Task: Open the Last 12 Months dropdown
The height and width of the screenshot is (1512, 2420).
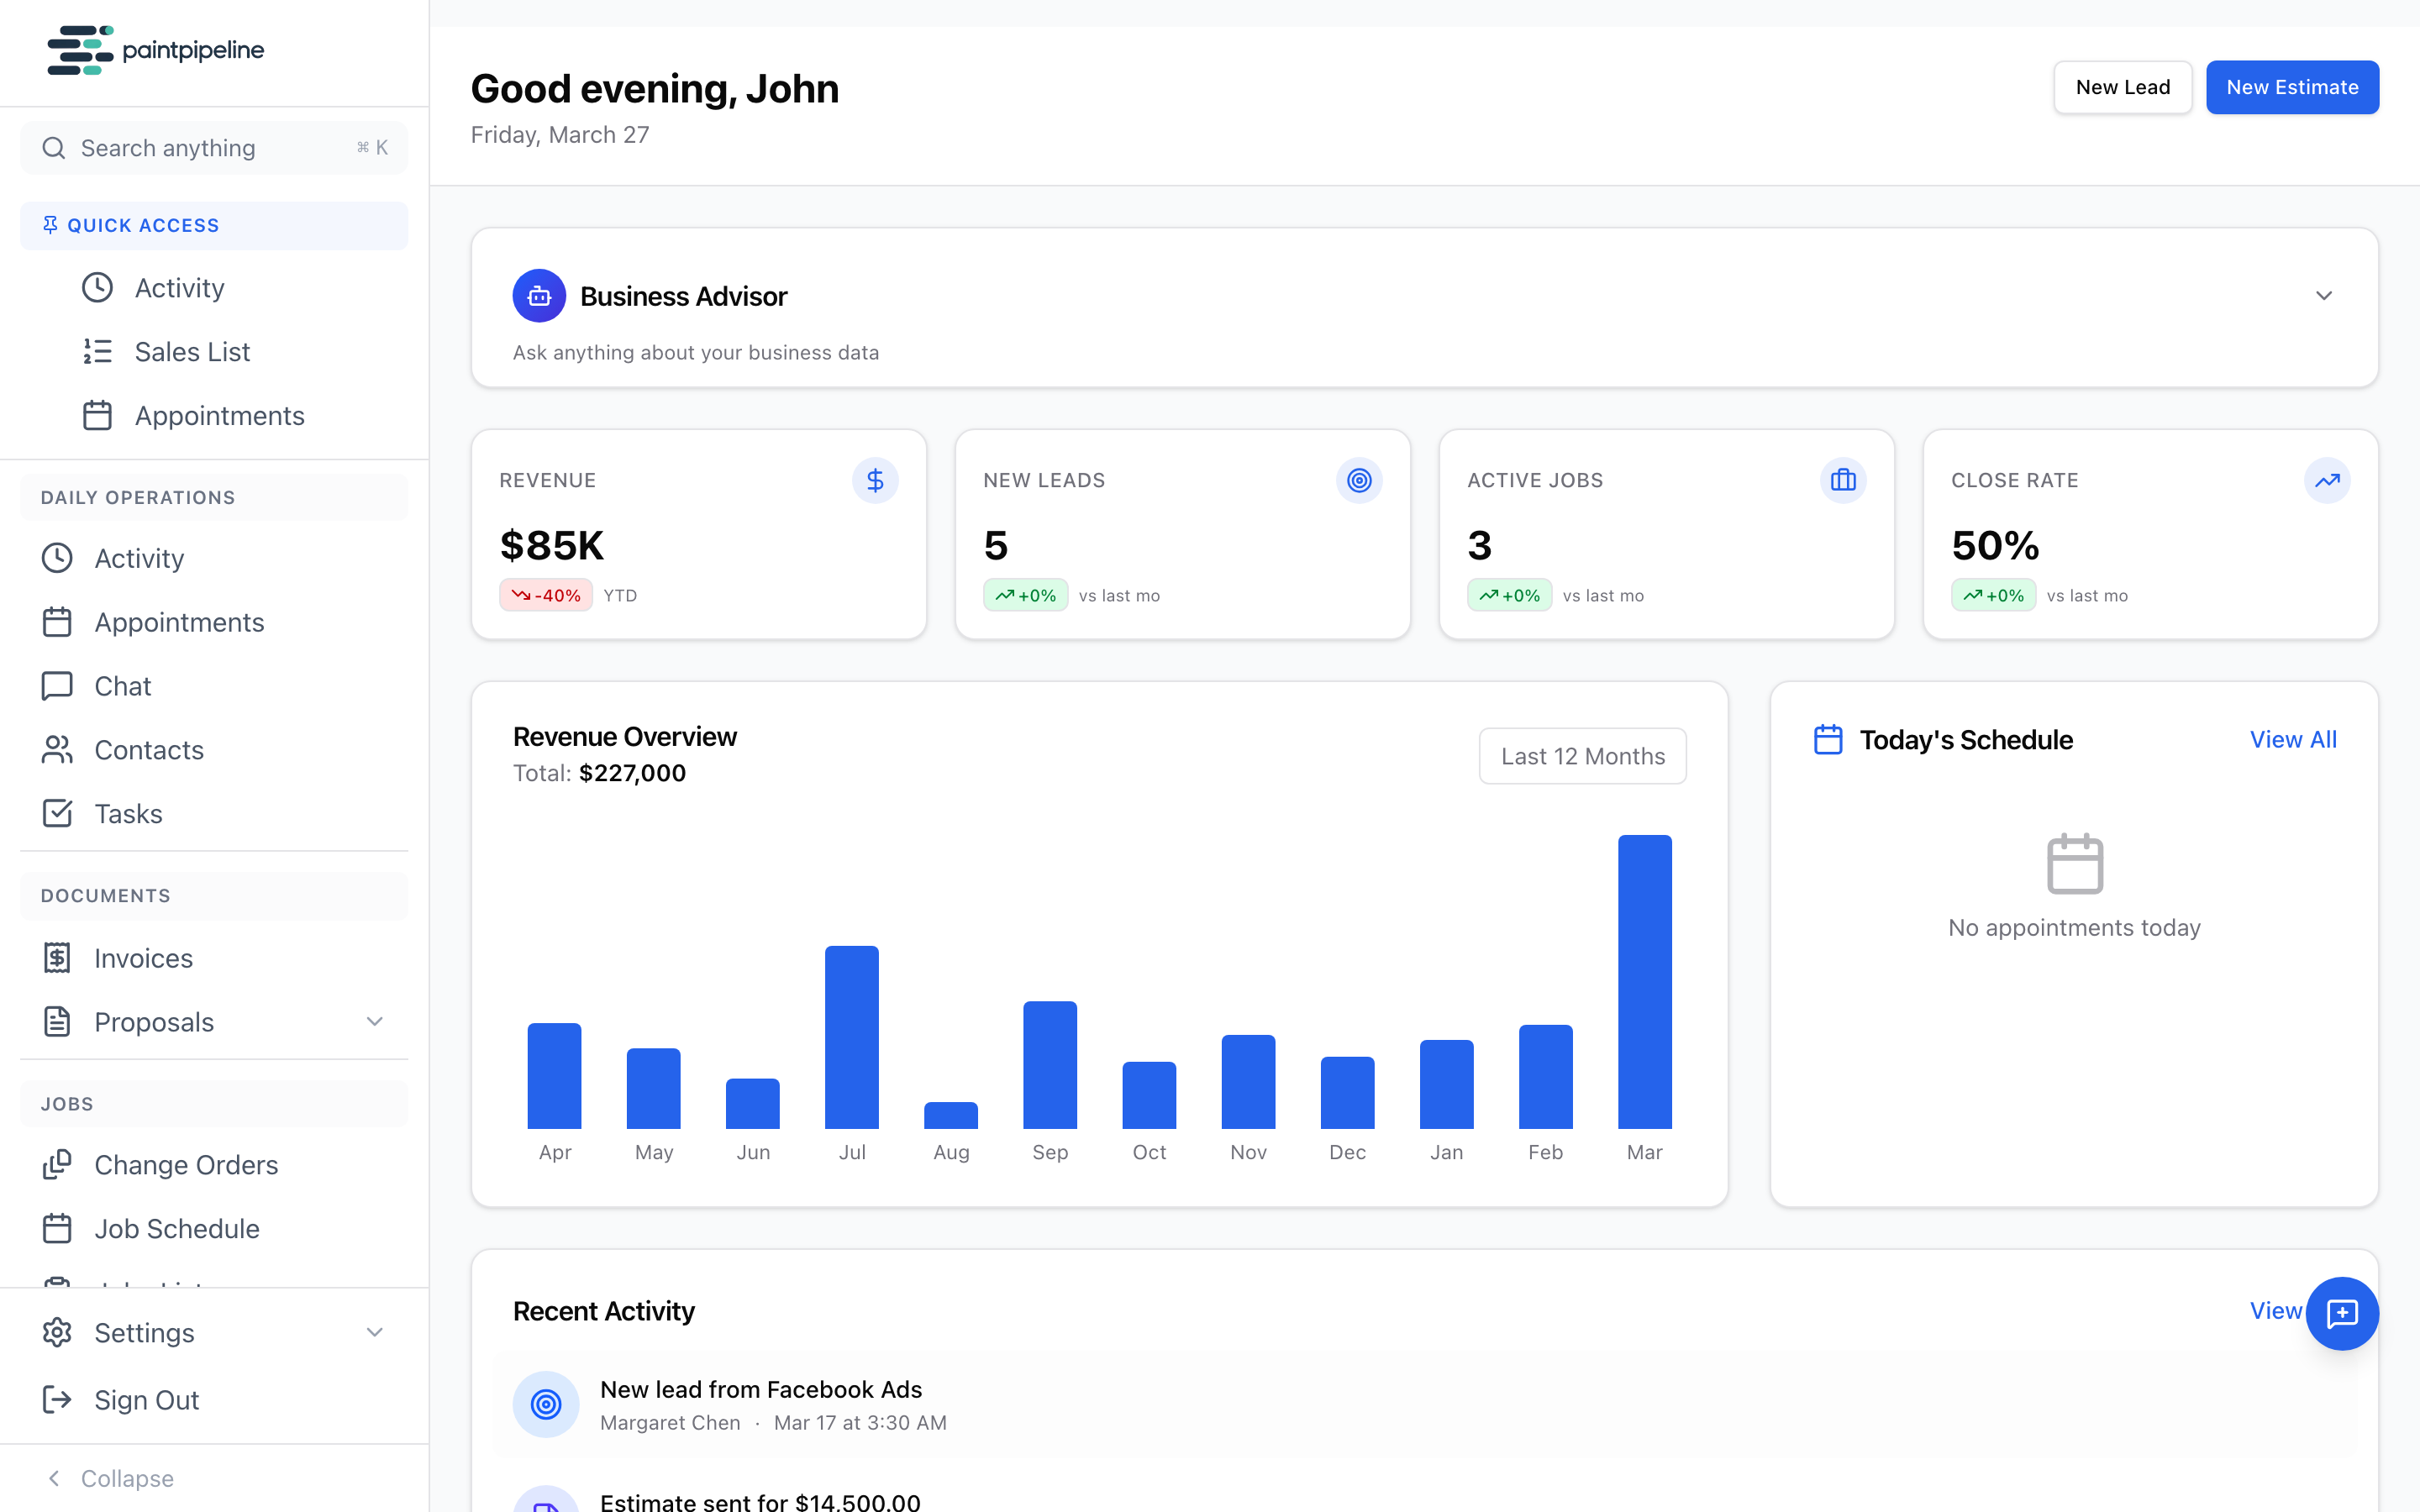Action: click(x=1582, y=756)
